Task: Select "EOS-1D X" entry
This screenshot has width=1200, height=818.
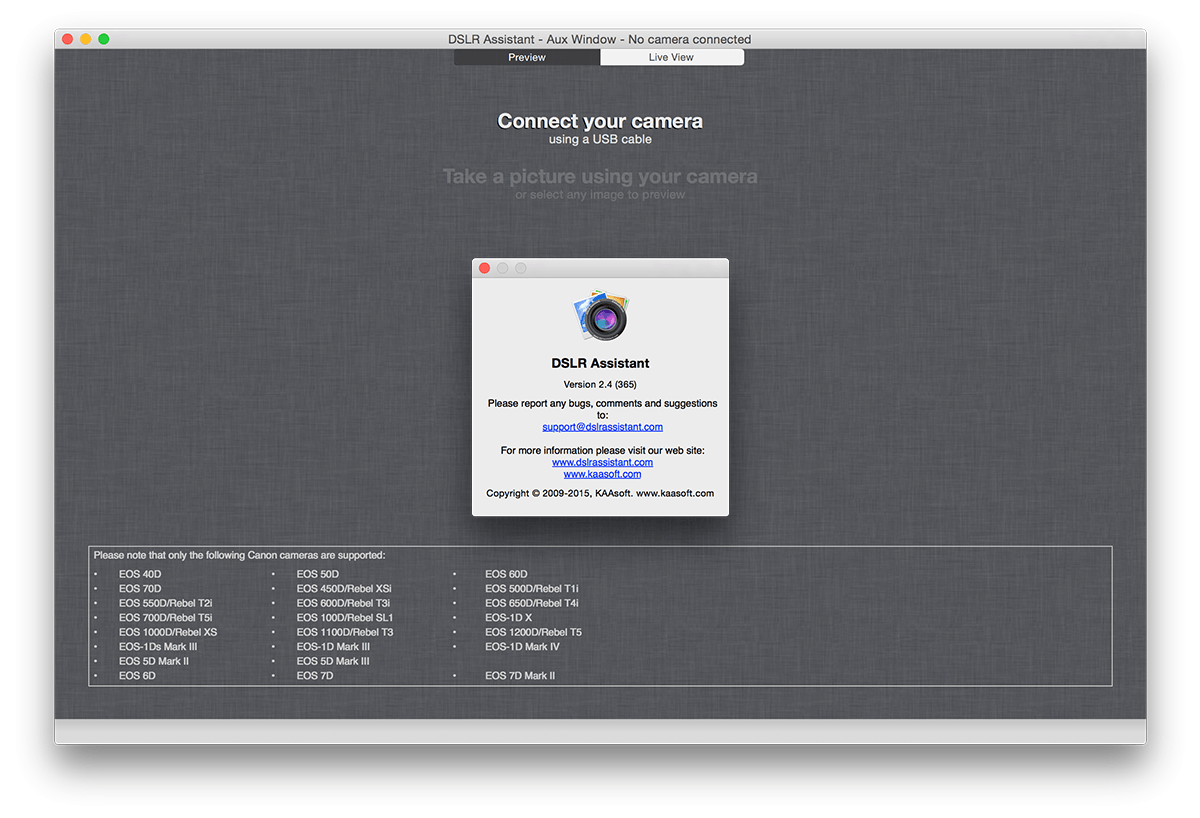Action: point(509,618)
